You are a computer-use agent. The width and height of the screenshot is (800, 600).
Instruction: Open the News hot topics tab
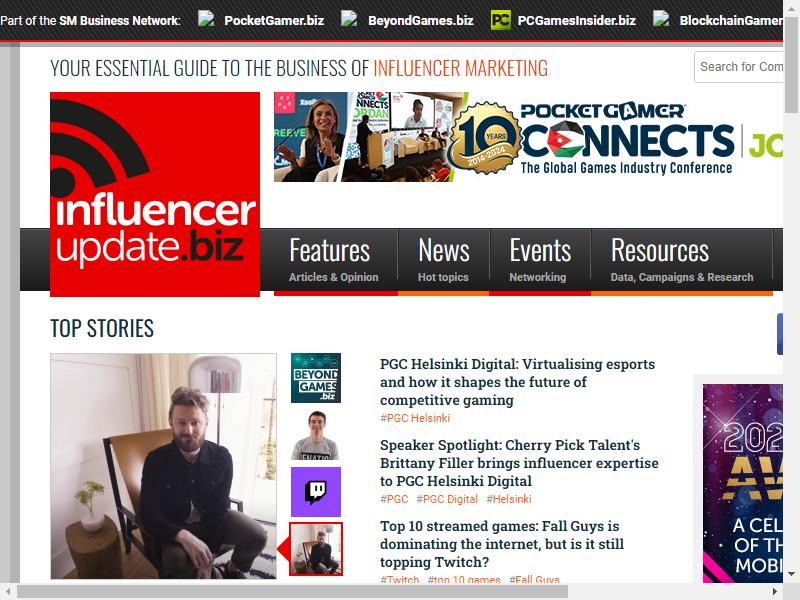(x=443, y=260)
